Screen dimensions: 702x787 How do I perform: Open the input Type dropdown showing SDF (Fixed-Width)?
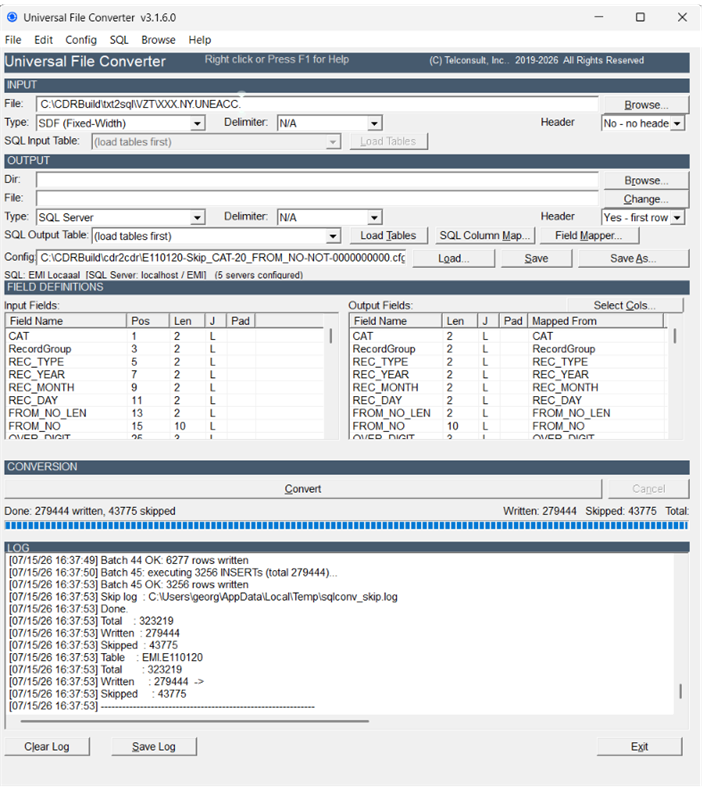point(120,123)
